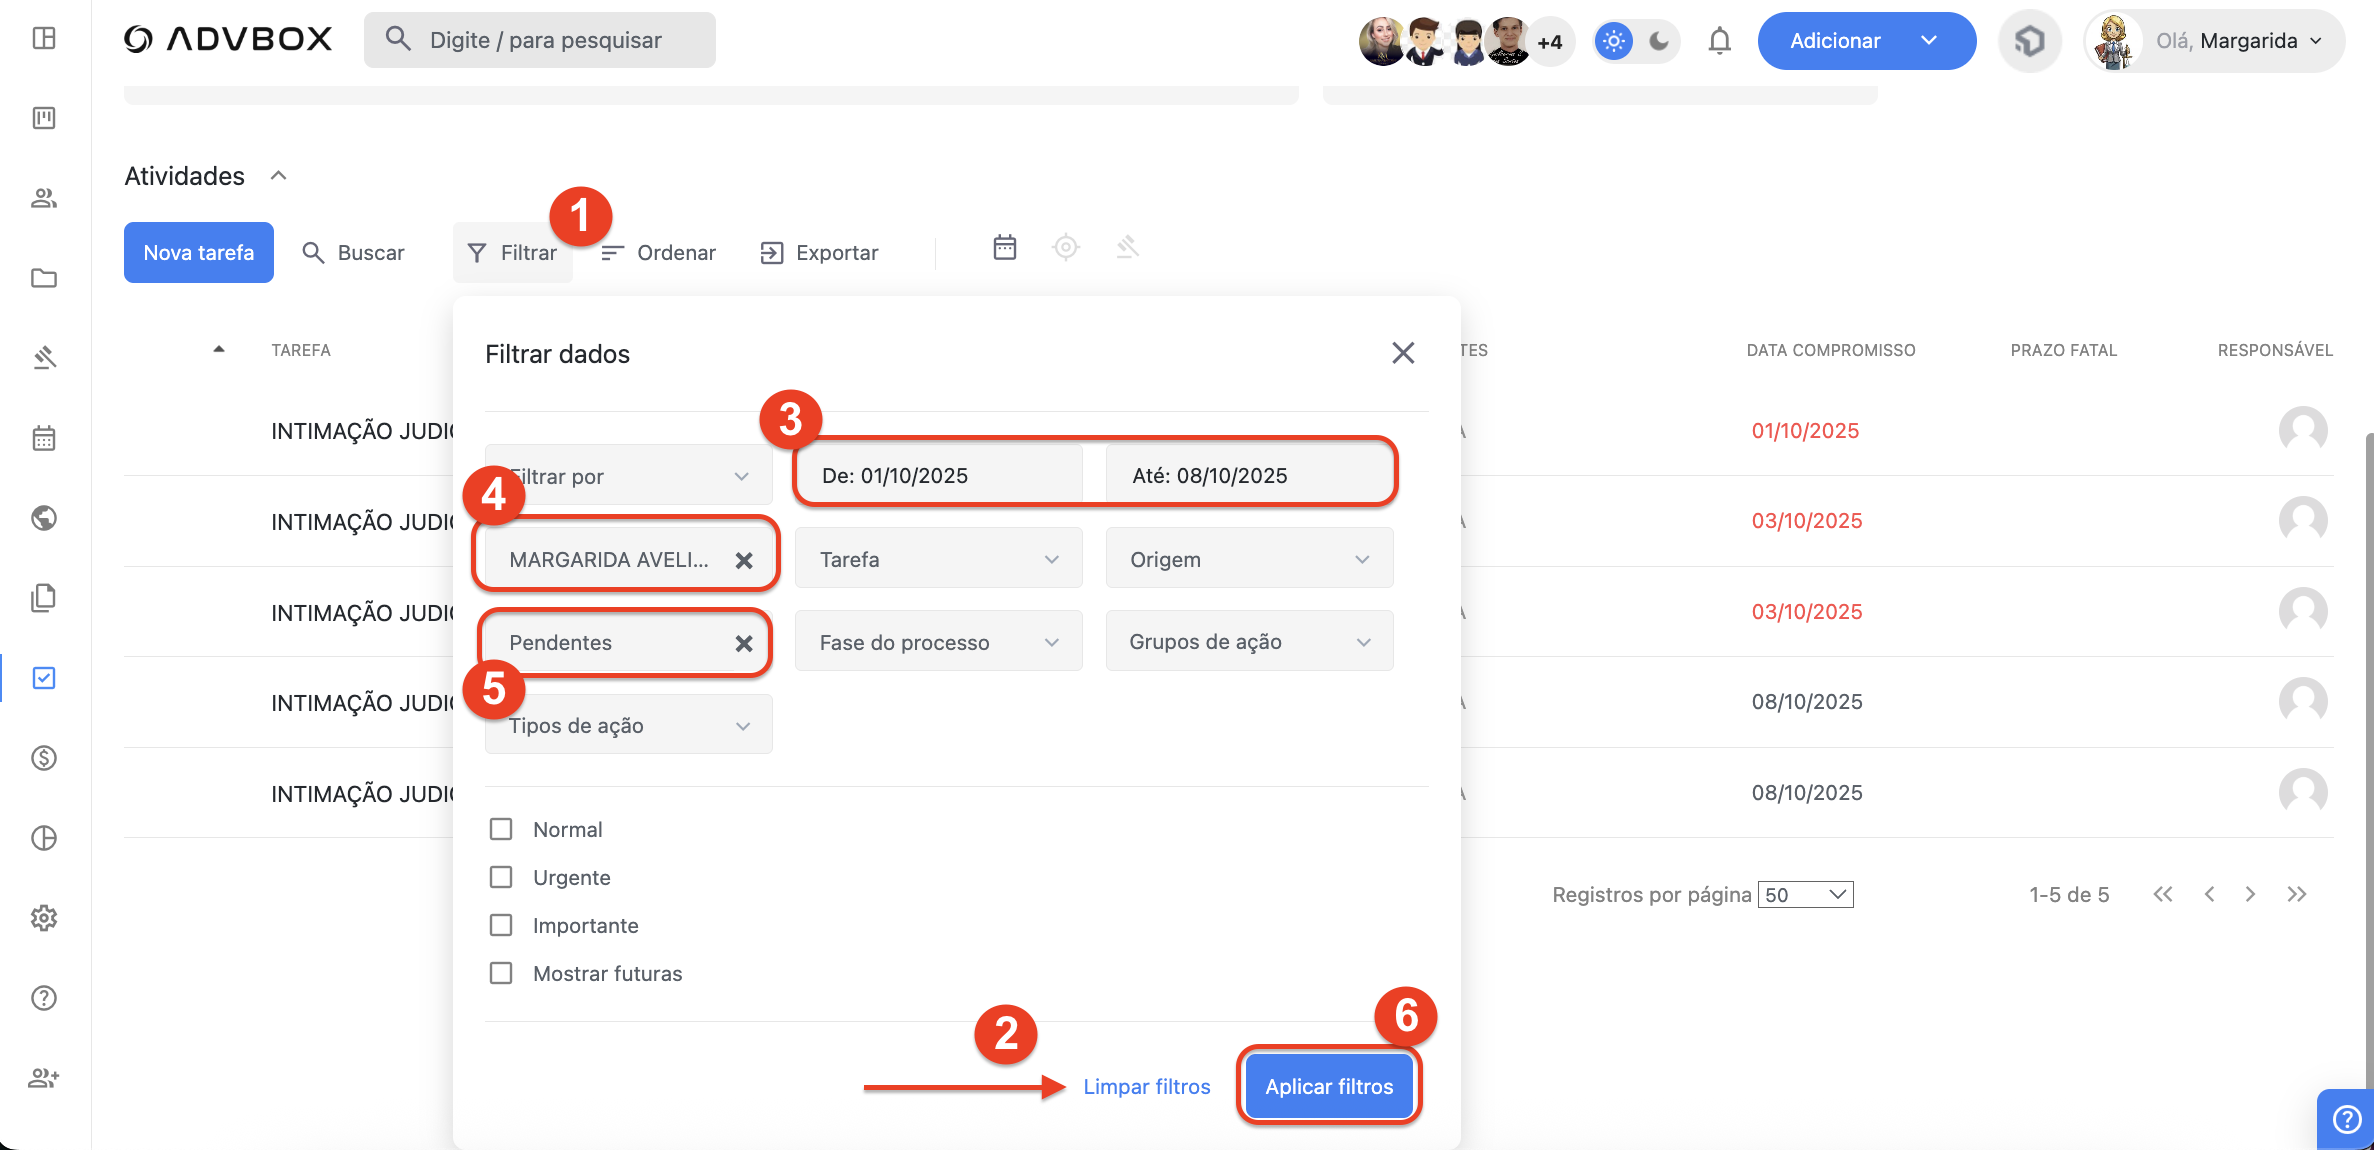Open the Registros por página selector
The width and height of the screenshot is (2374, 1150).
(x=1805, y=894)
